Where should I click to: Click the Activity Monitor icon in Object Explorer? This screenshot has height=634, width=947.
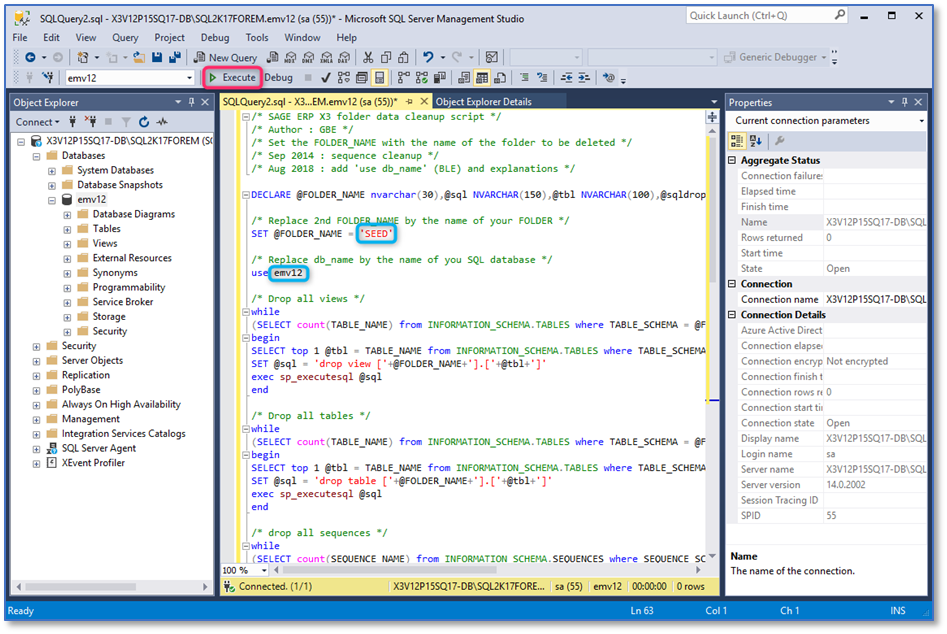coord(161,122)
